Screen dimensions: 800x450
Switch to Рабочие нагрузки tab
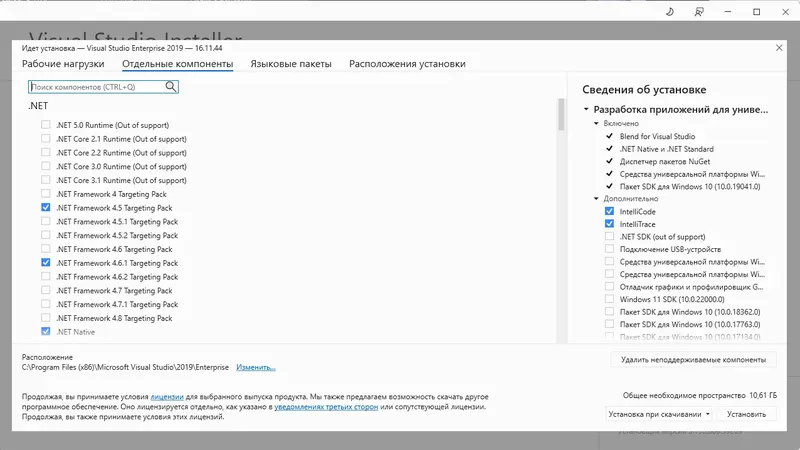pos(63,64)
